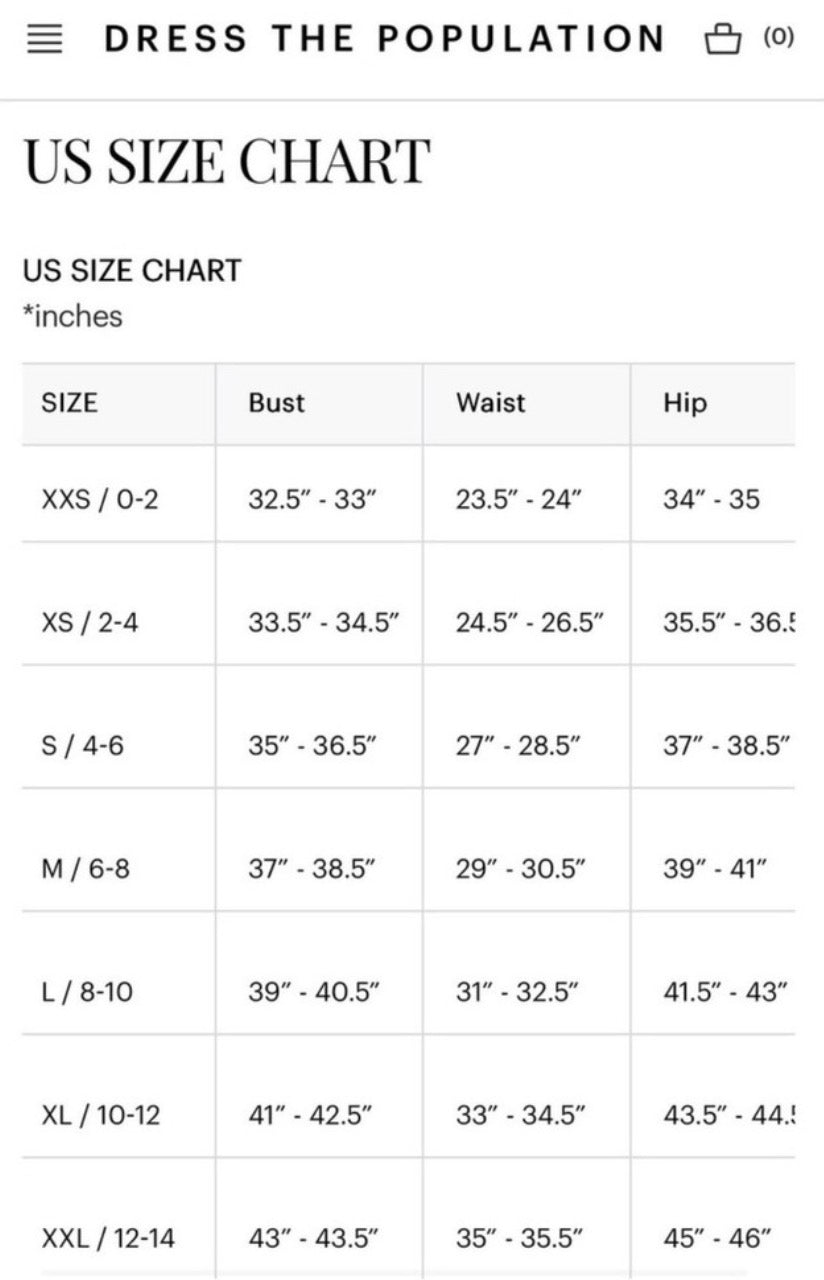
Task: Open the shopping bag cart icon
Action: coord(723,40)
